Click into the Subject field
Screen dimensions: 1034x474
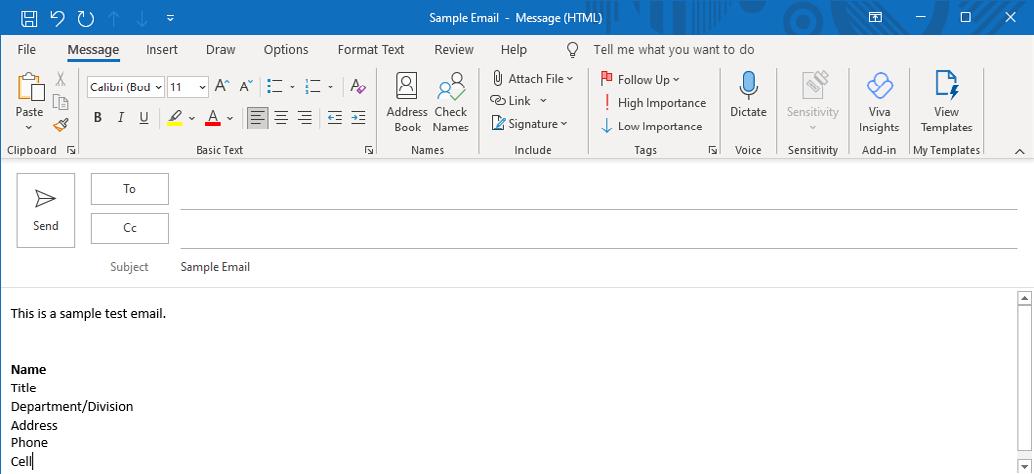tap(590, 267)
